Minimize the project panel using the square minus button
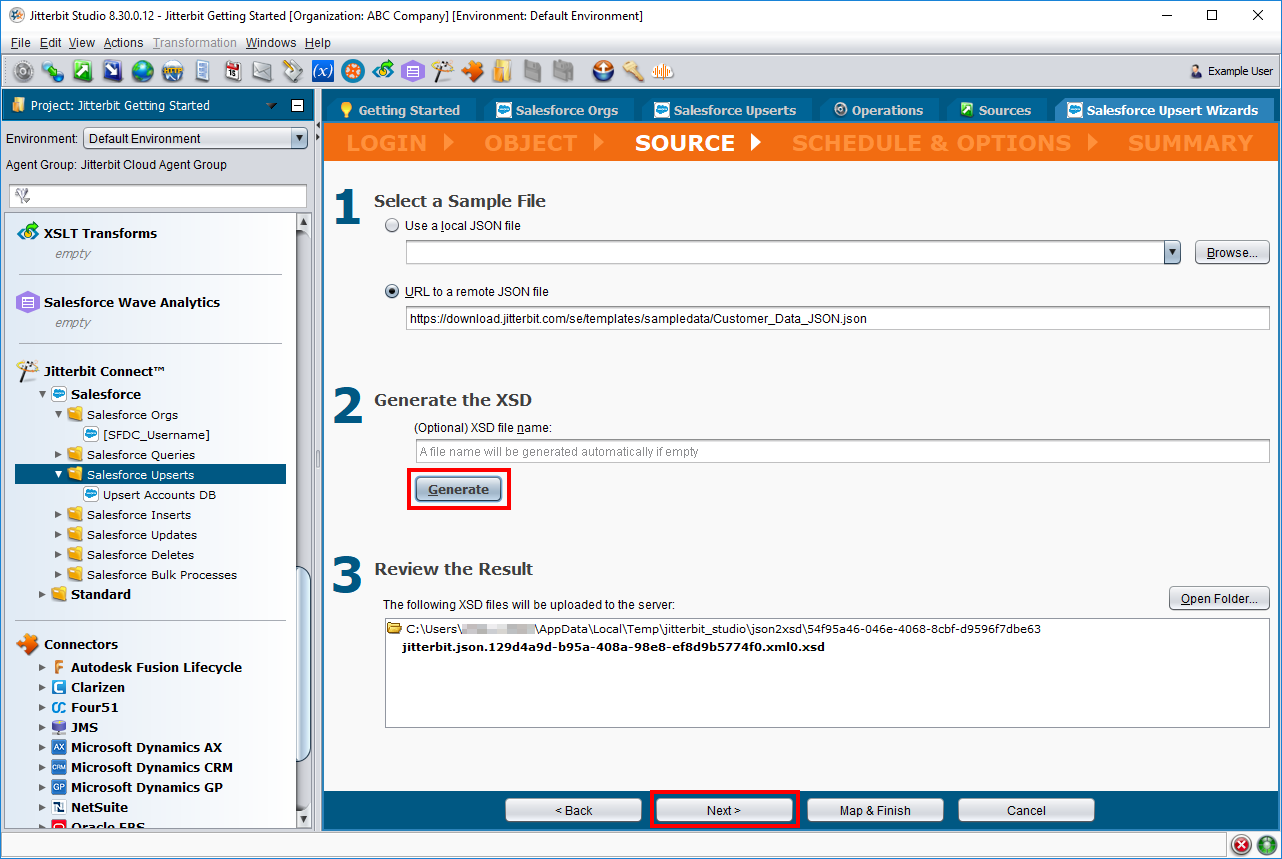Screen dimensions: 1282x859 coord(297,106)
